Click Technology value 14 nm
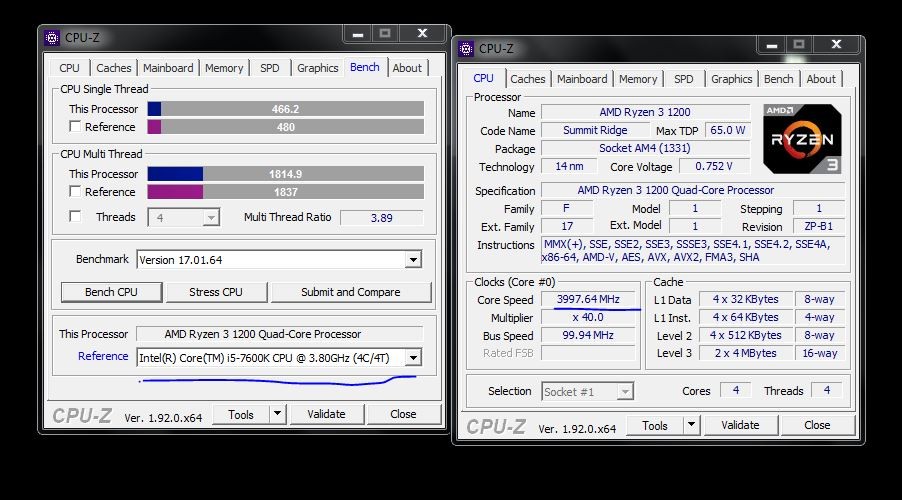The image size is (902, 500). [x=569, y=166]
